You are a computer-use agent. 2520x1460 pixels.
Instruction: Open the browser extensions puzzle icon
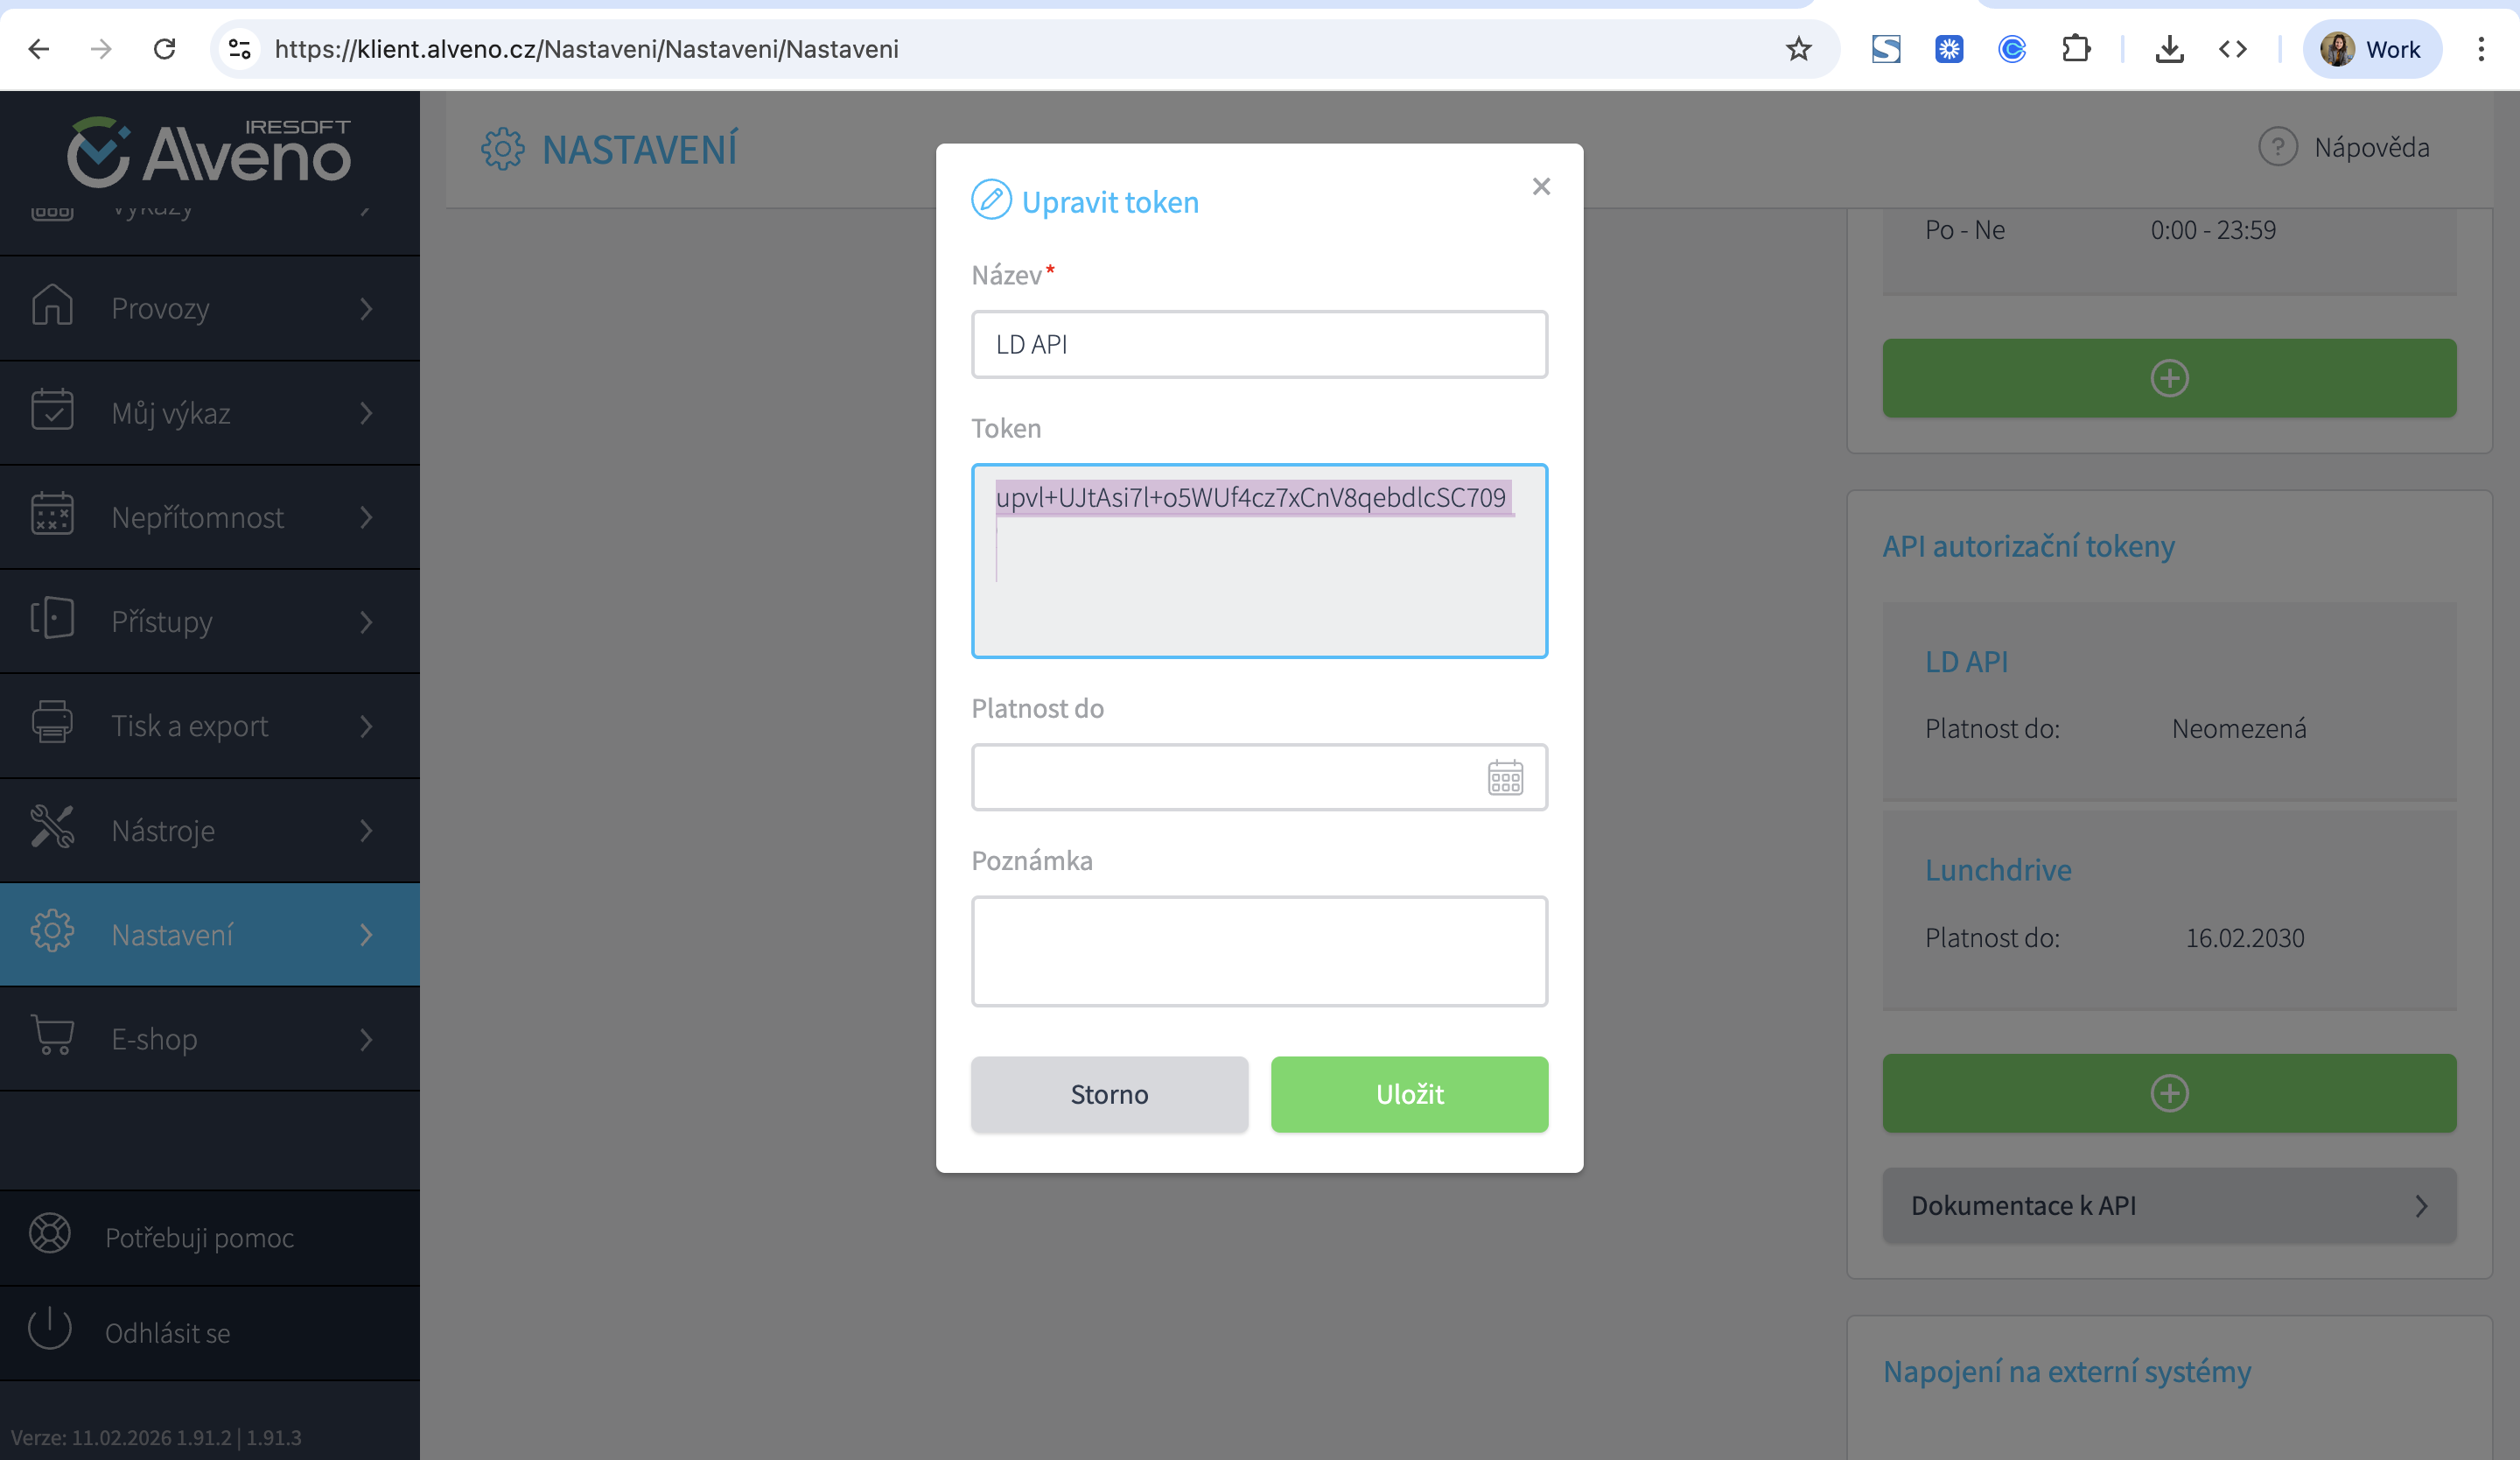click(x=2076, y=49)
